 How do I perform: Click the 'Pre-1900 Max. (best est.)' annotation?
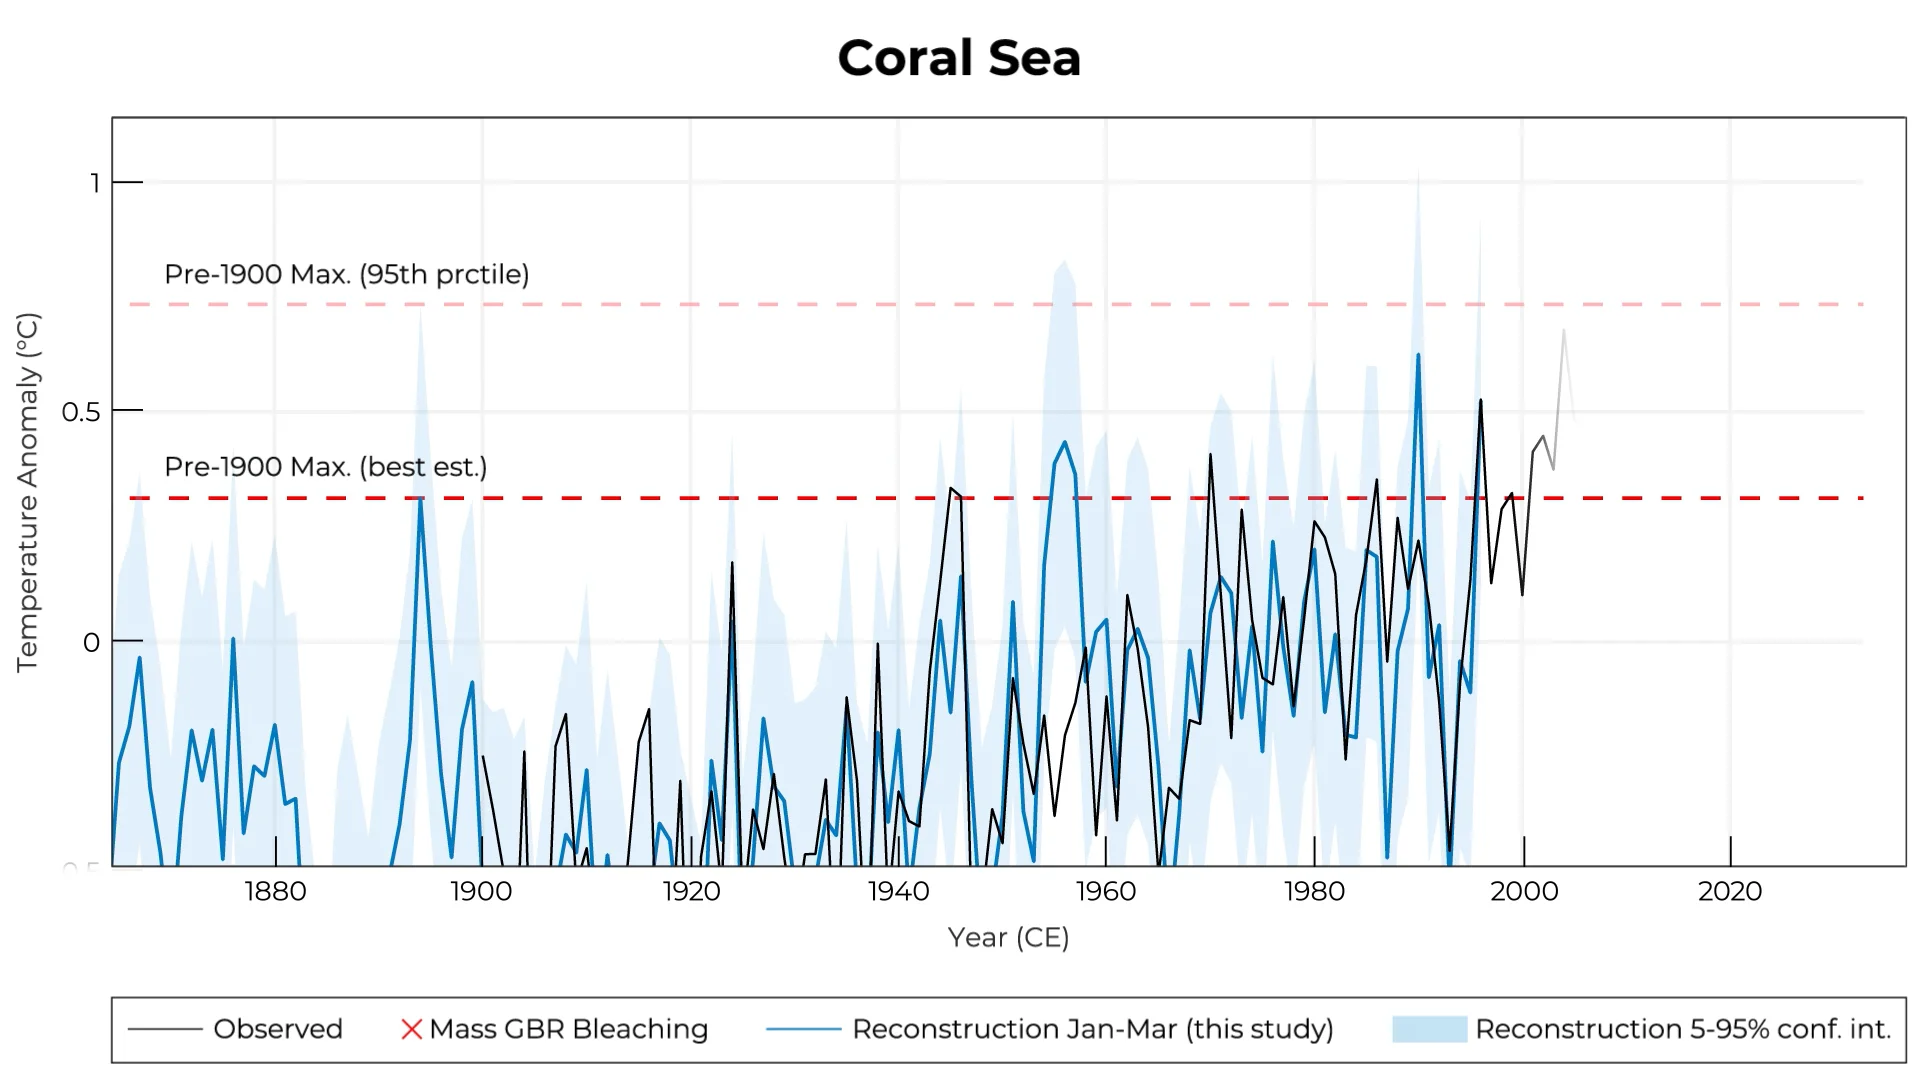click(x=326, y=467)
